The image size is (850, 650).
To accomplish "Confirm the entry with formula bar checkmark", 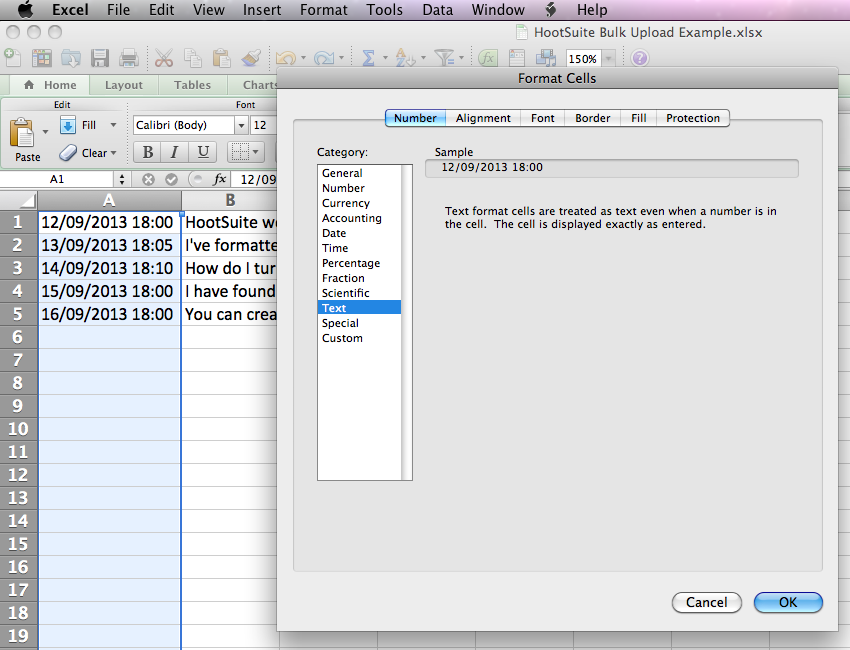I will point(171,179).
